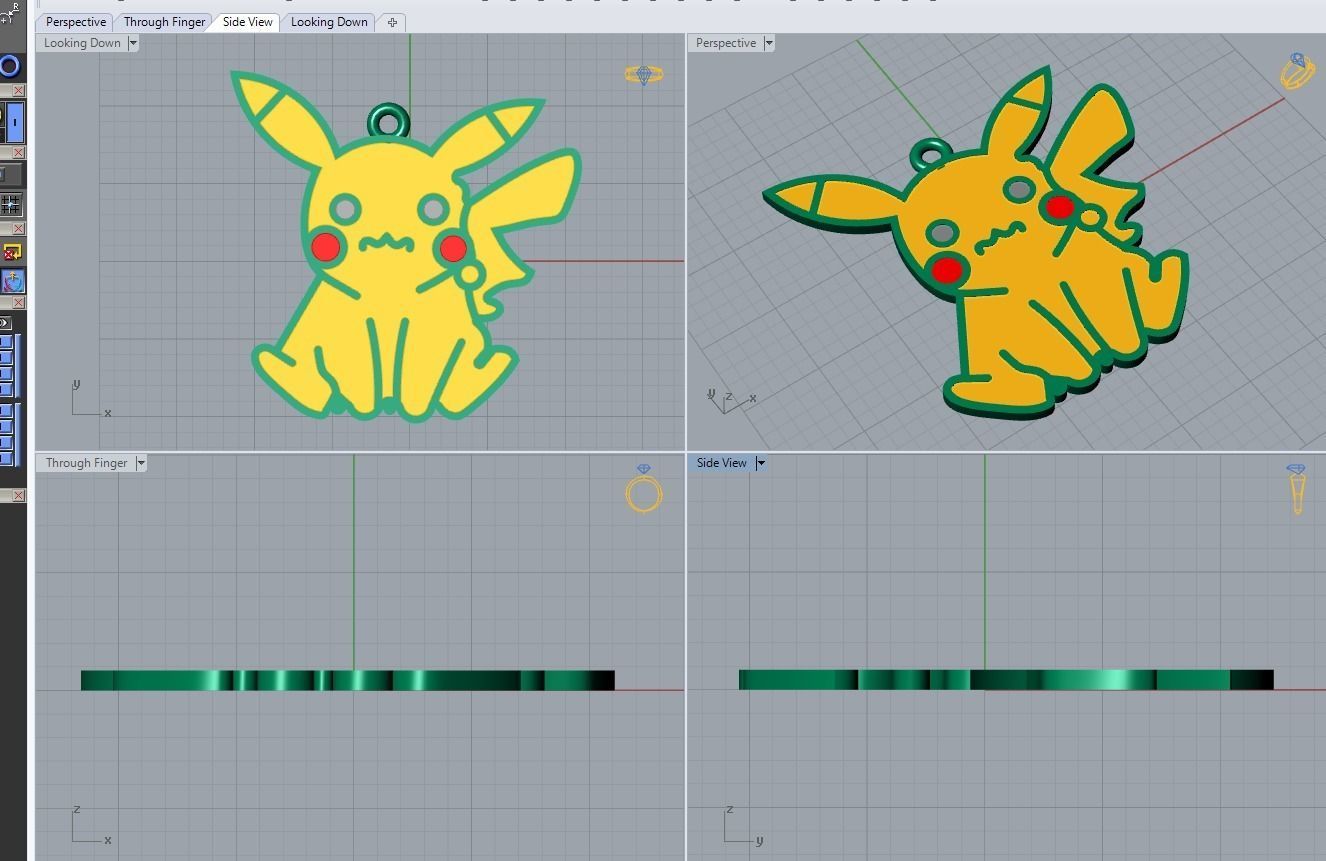This screenshot has height=861, width=1326.
Task: Select the blue ring tool in sidebar
Action: [10, 67]
